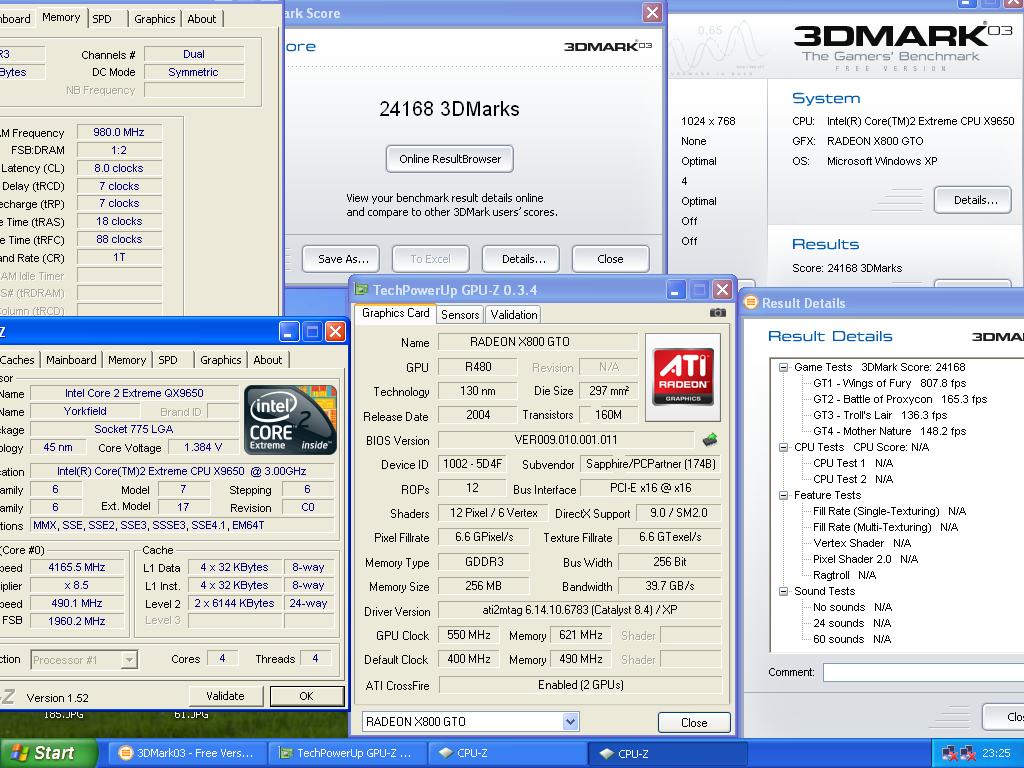Viewport: 1024px width, 768px height.
Task: Click the Driver Version field in GPU-Z
Action: coord(580,610)
